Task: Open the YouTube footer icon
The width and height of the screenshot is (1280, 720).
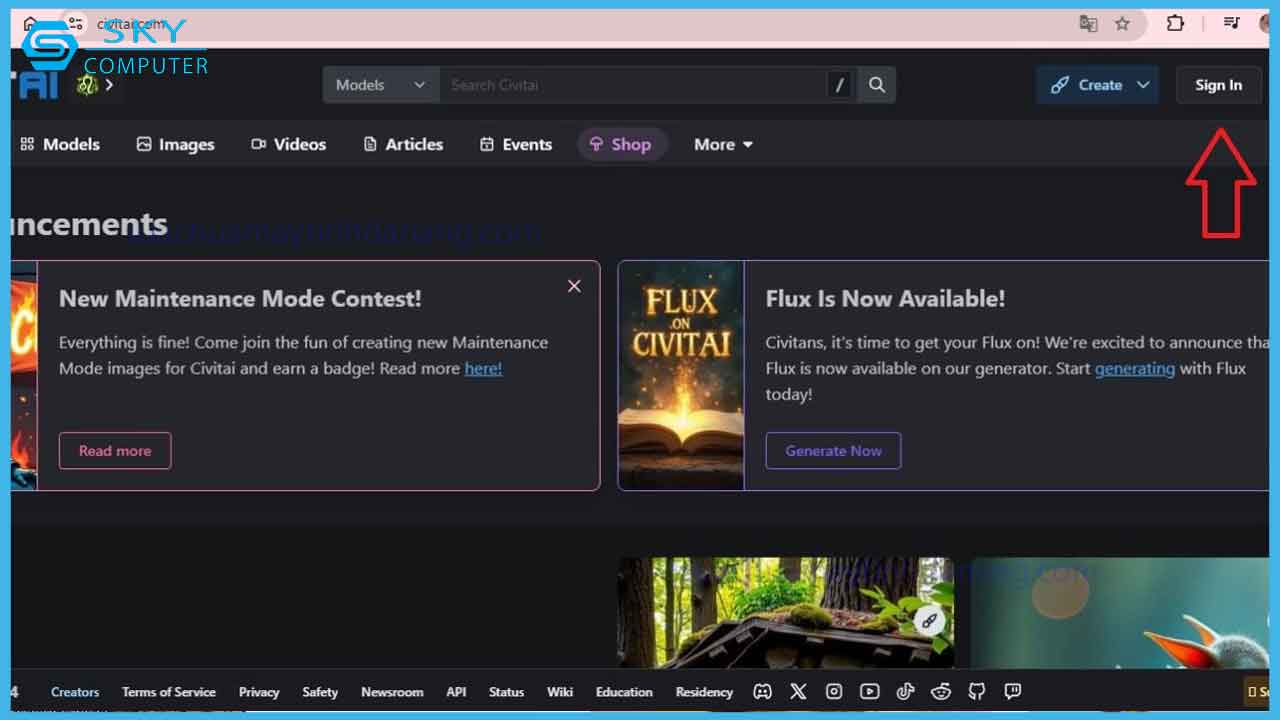Action: (x=870, y=692)
